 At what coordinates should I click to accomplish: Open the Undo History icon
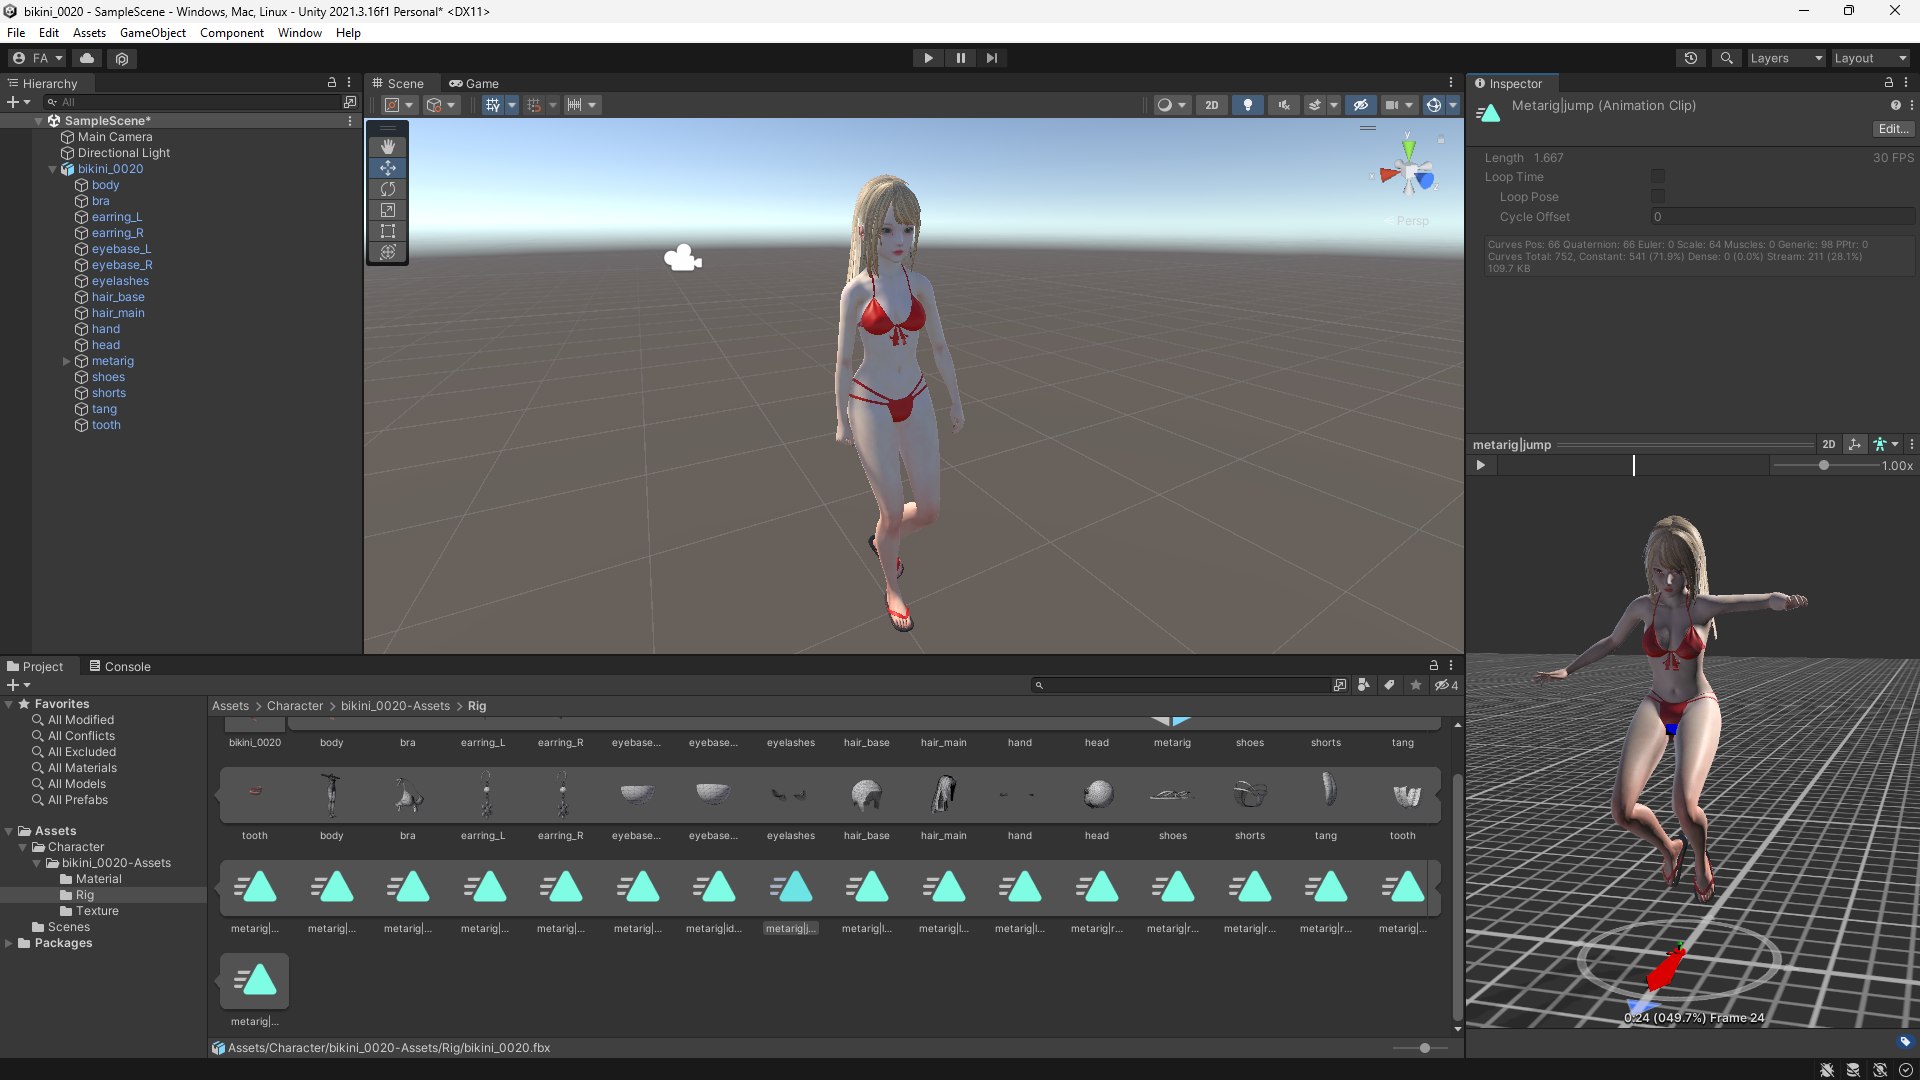tap(1691, 58)
